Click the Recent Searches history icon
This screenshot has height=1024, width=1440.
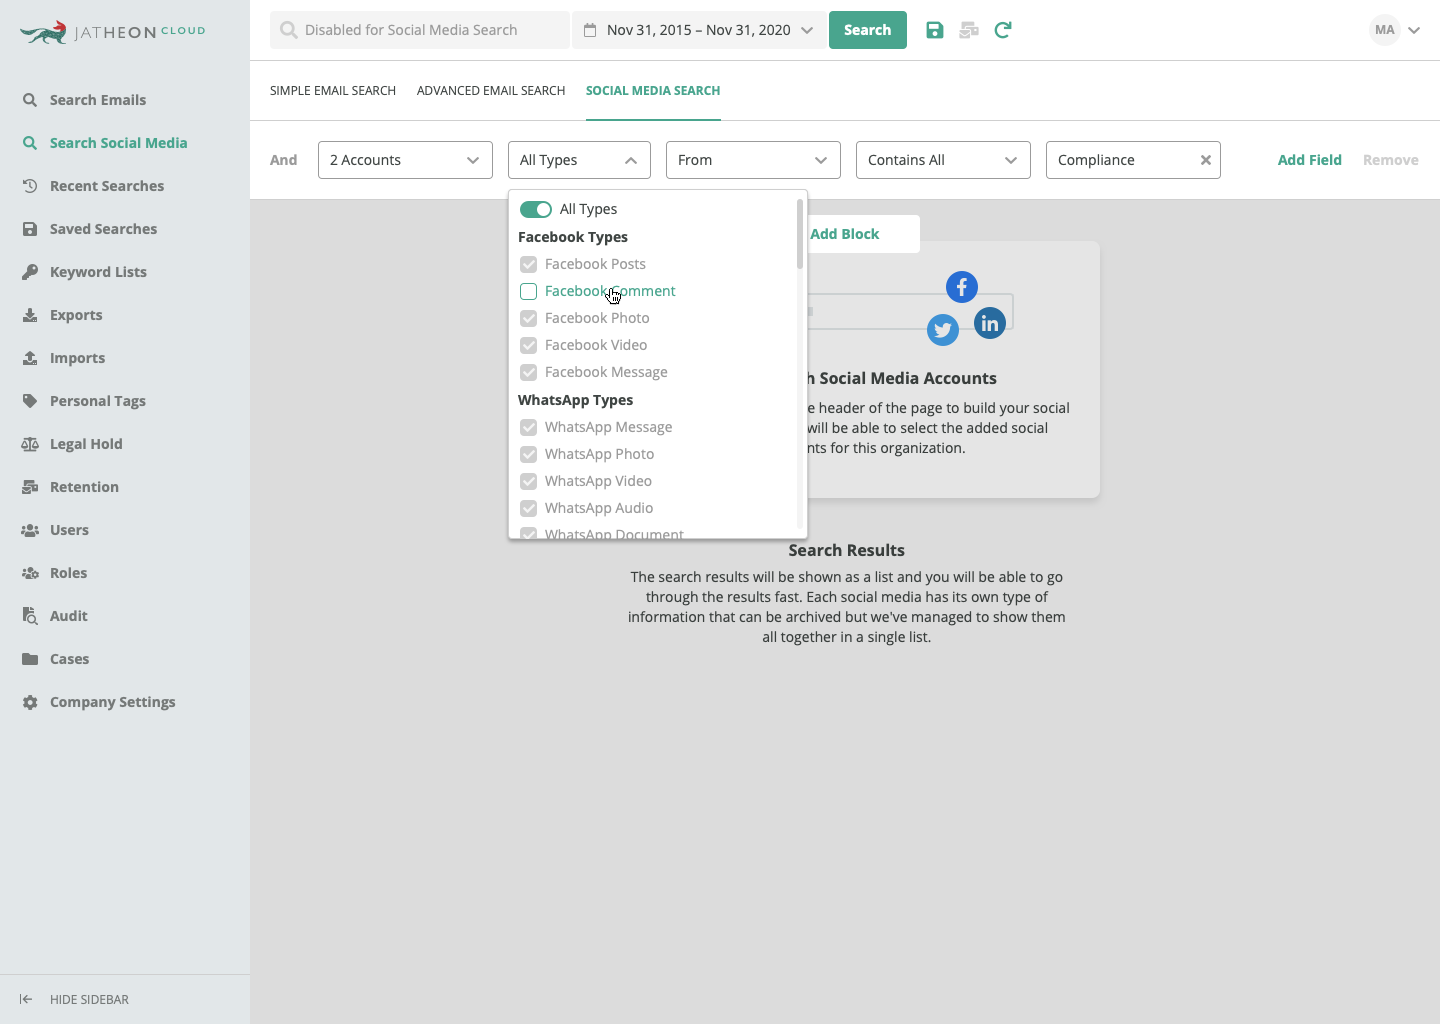coord(30,186)
